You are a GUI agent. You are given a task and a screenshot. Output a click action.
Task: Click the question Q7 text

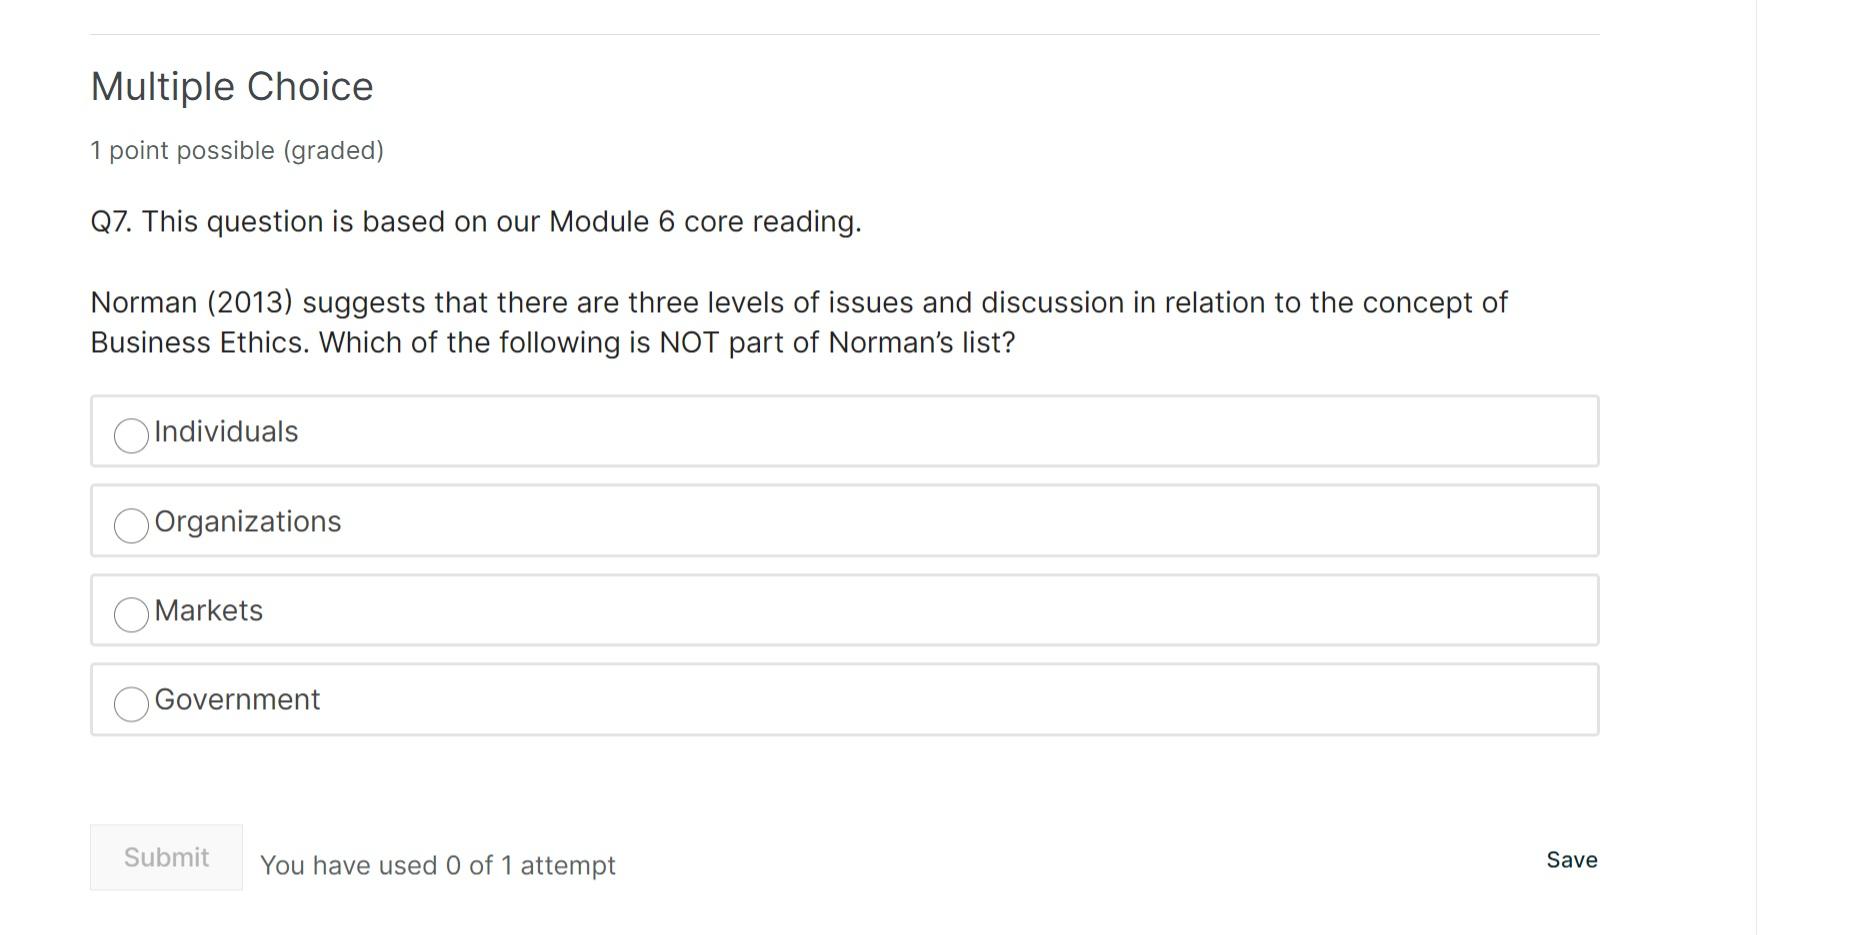click(476, 221)
